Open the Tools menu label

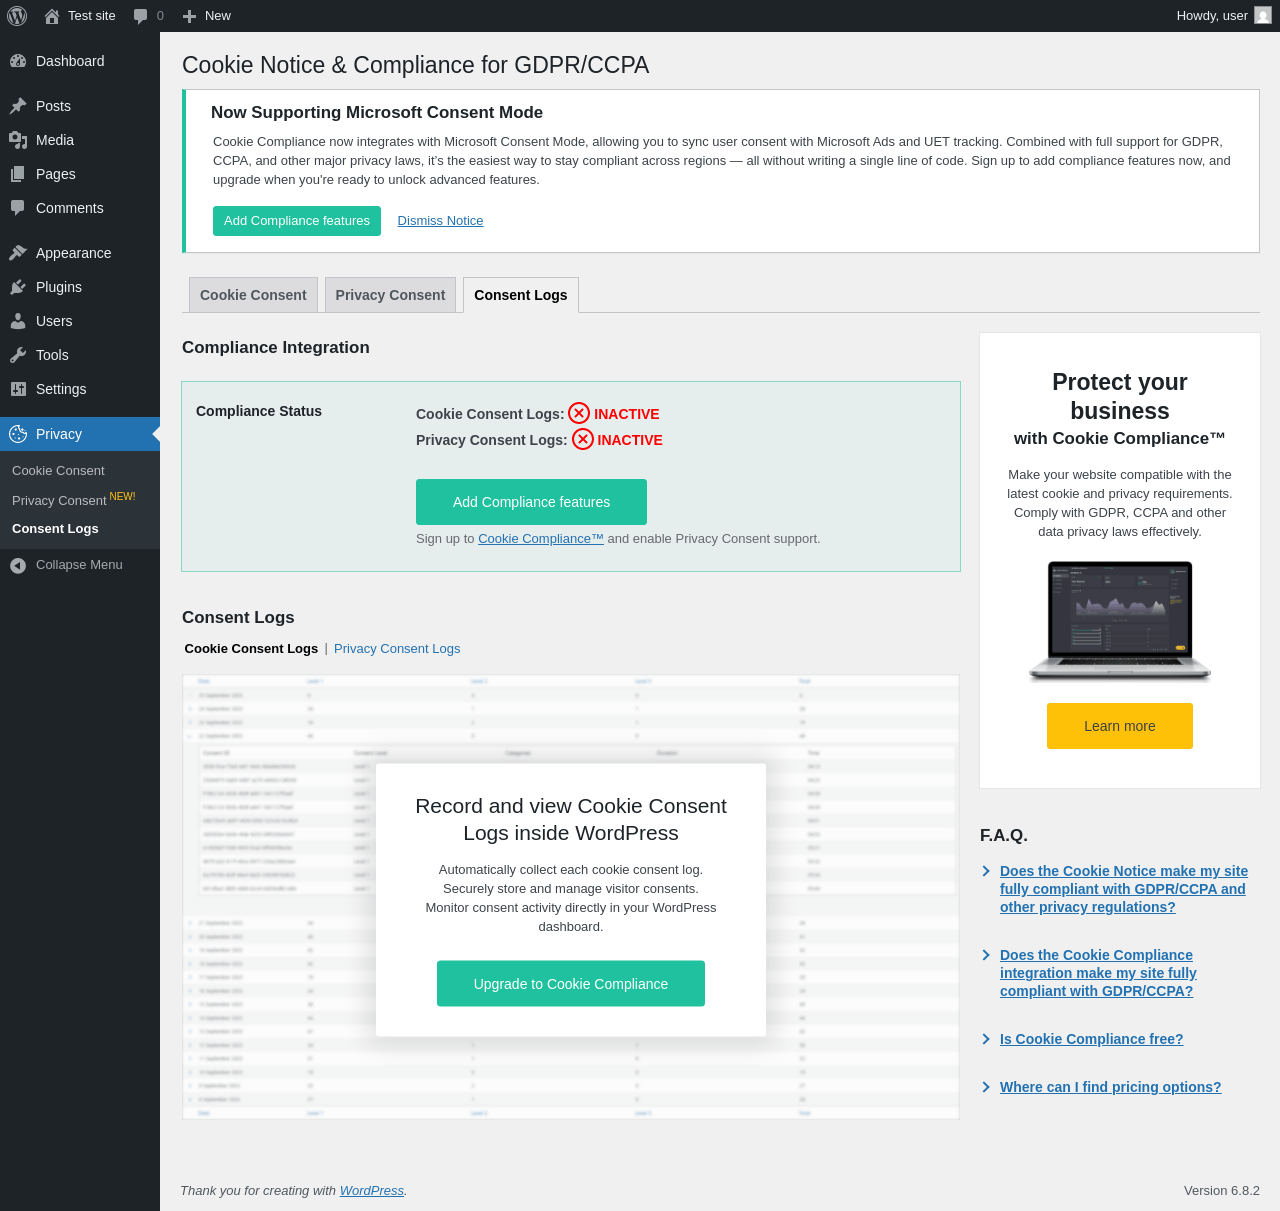coord(52,355)
